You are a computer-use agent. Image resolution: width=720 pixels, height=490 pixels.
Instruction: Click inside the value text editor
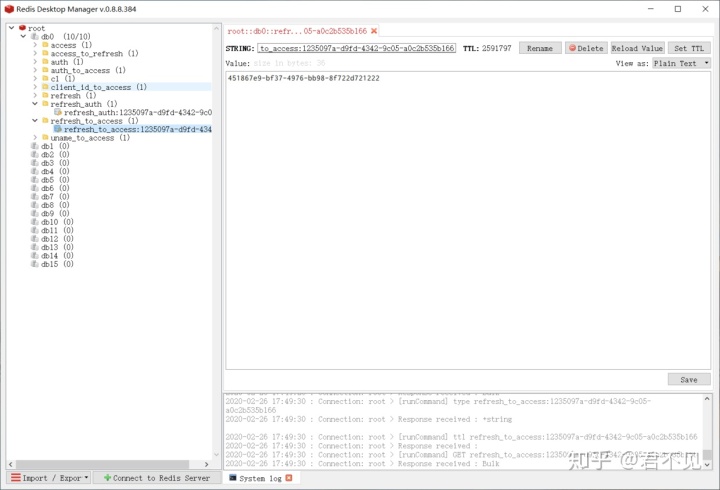[x=468, y=220]
